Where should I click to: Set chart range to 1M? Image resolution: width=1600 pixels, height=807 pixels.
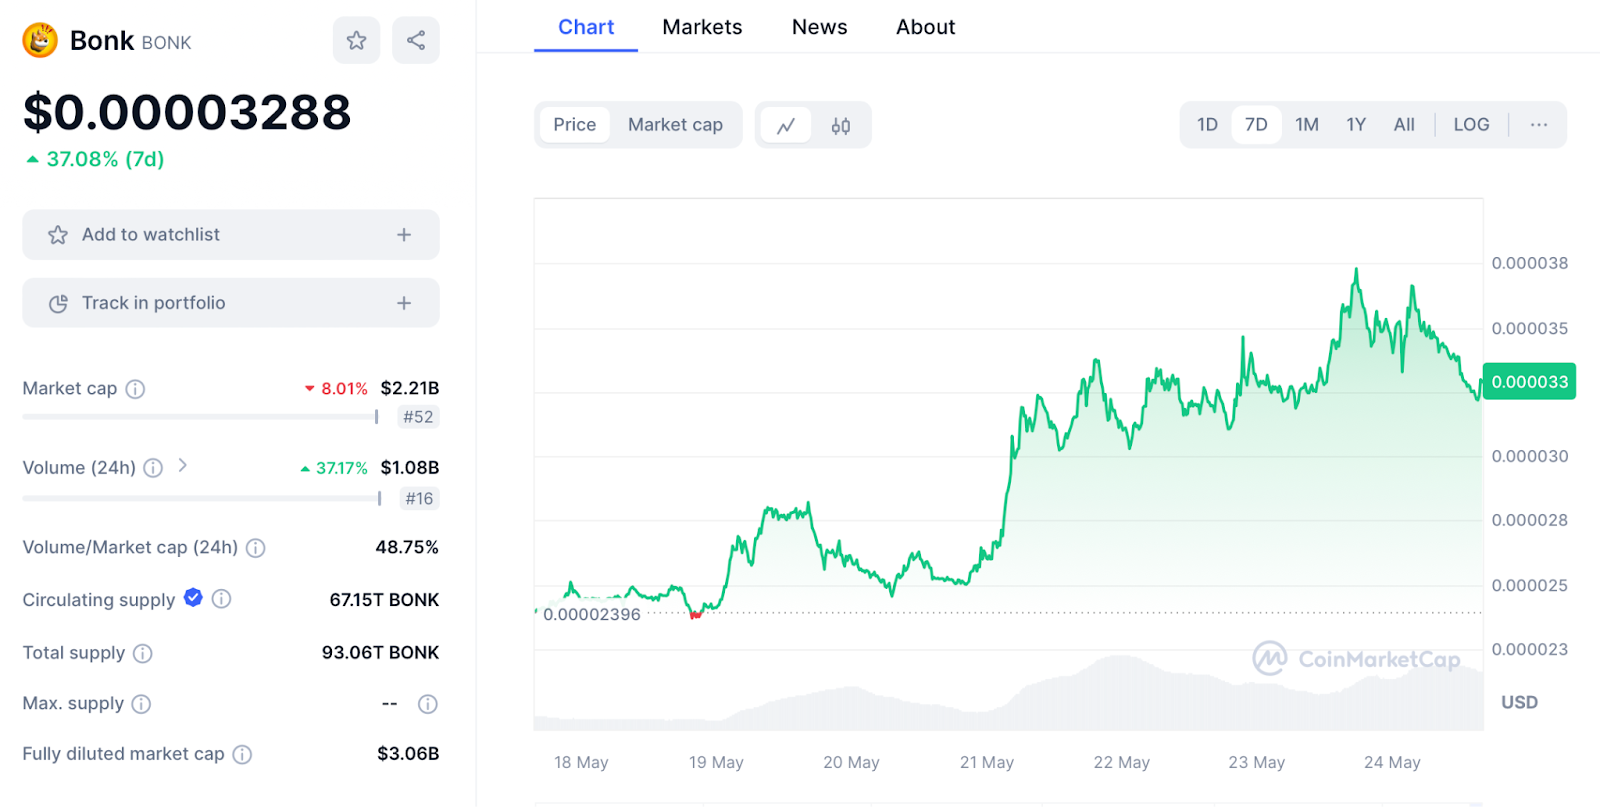(x=1307, y=125)
